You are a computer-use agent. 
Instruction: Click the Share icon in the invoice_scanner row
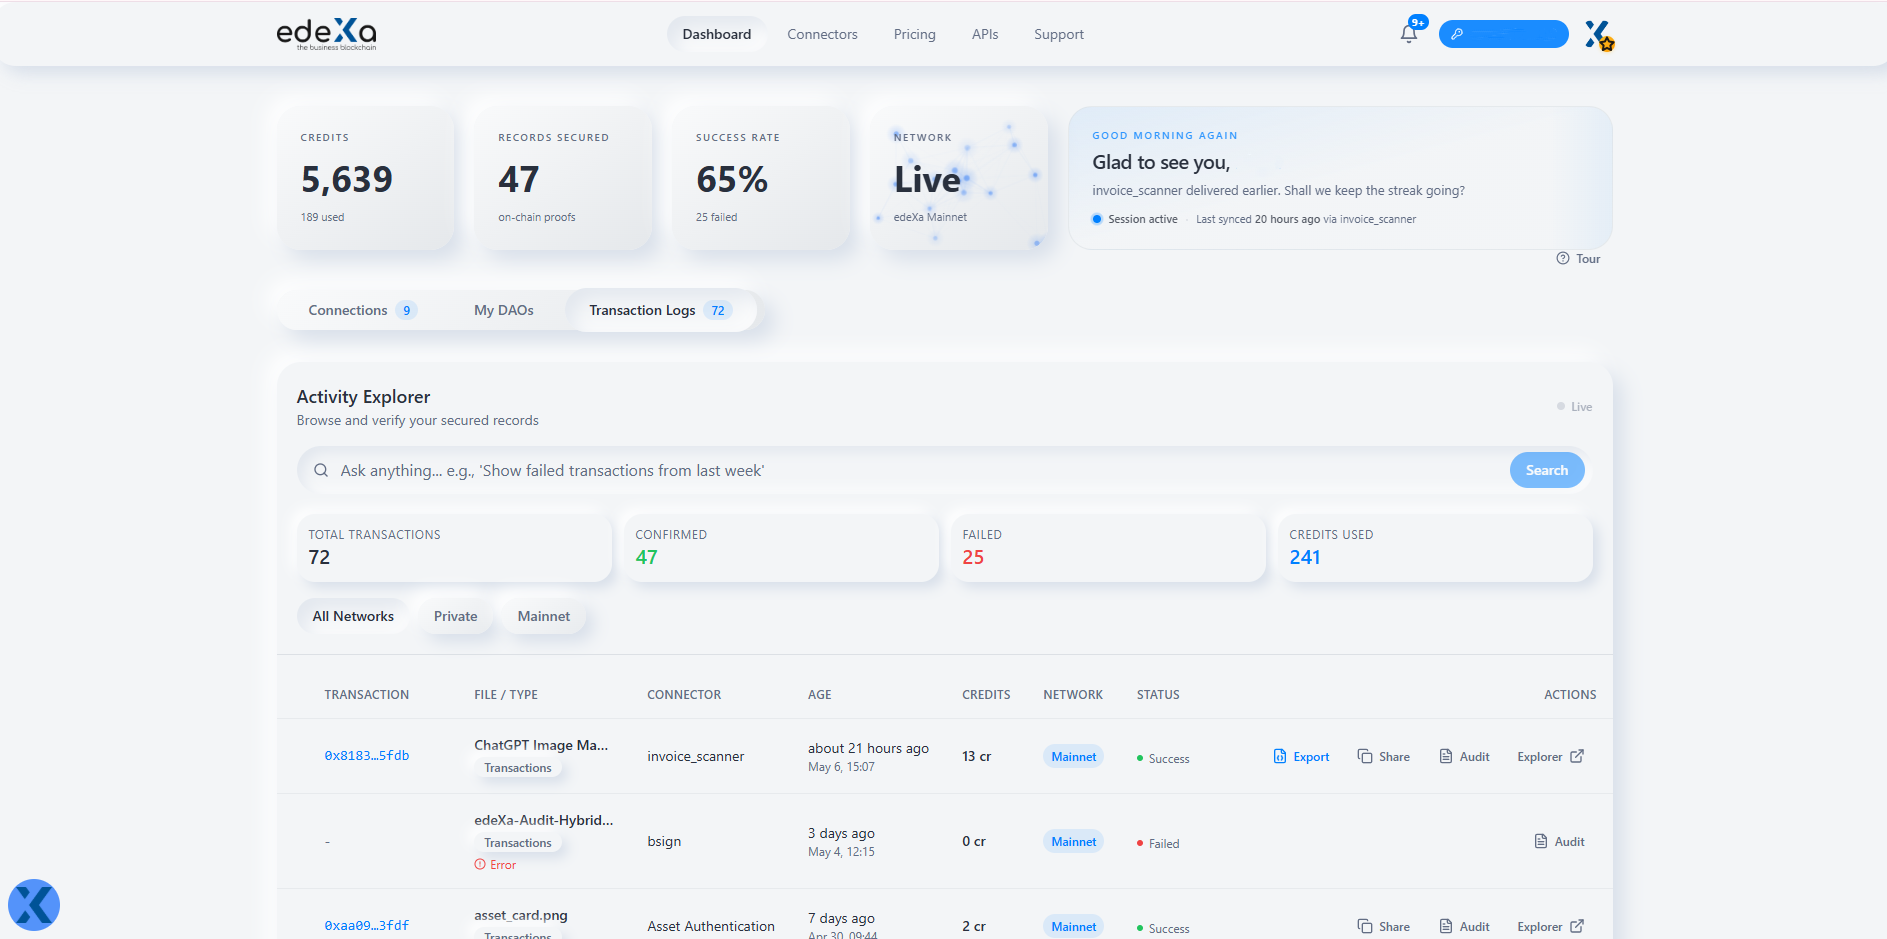tap(1365, 756)
